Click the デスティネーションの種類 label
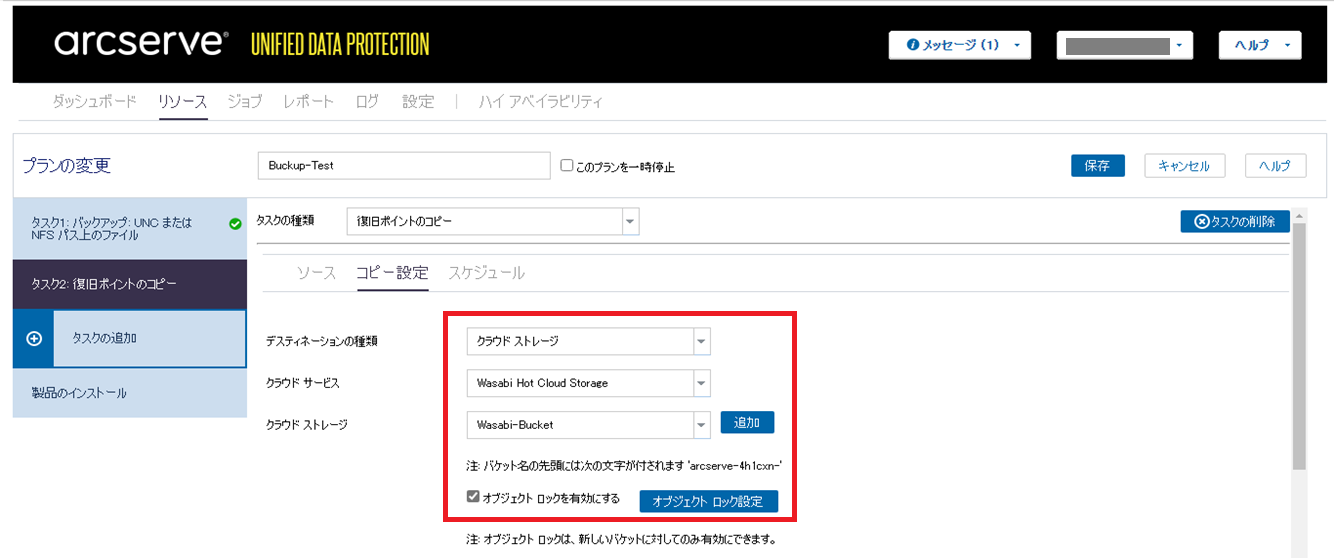The height and width of the screenshot is (558, 1334). coord(322,341)
